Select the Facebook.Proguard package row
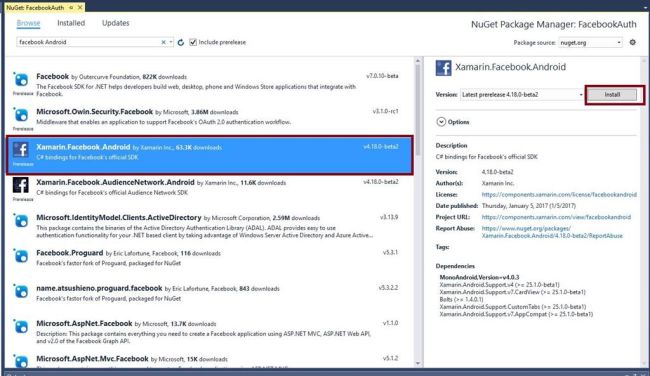This screenshot has height=376, width=650. [209, 260]
